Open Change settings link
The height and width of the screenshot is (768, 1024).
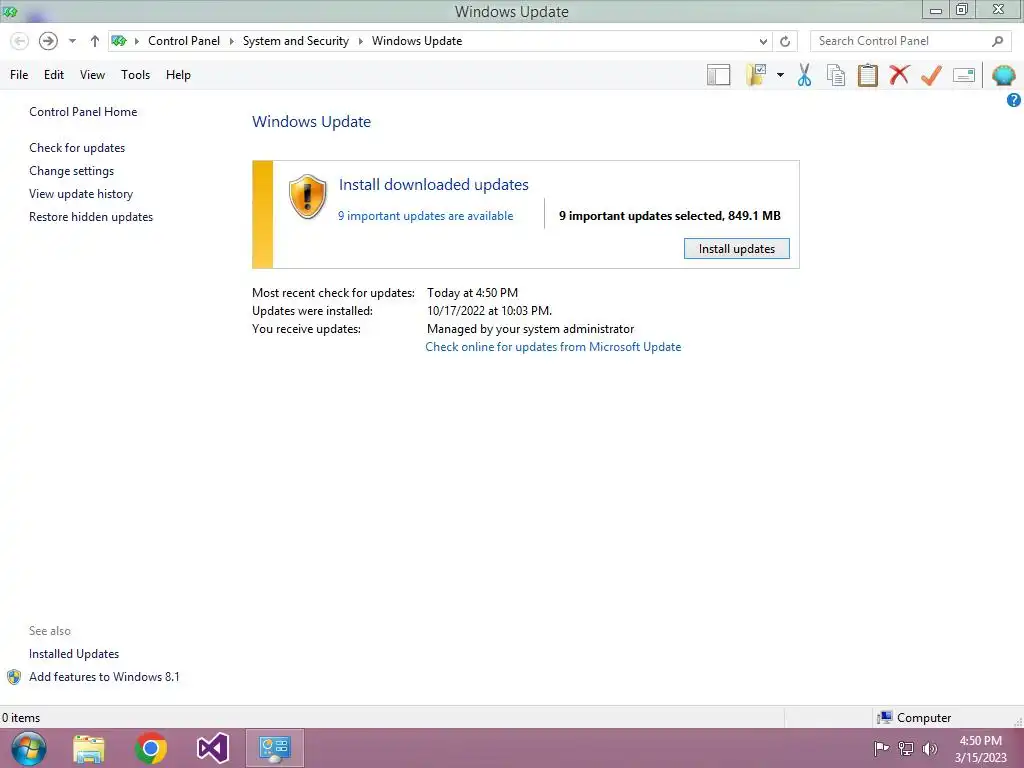pos(71,171)
